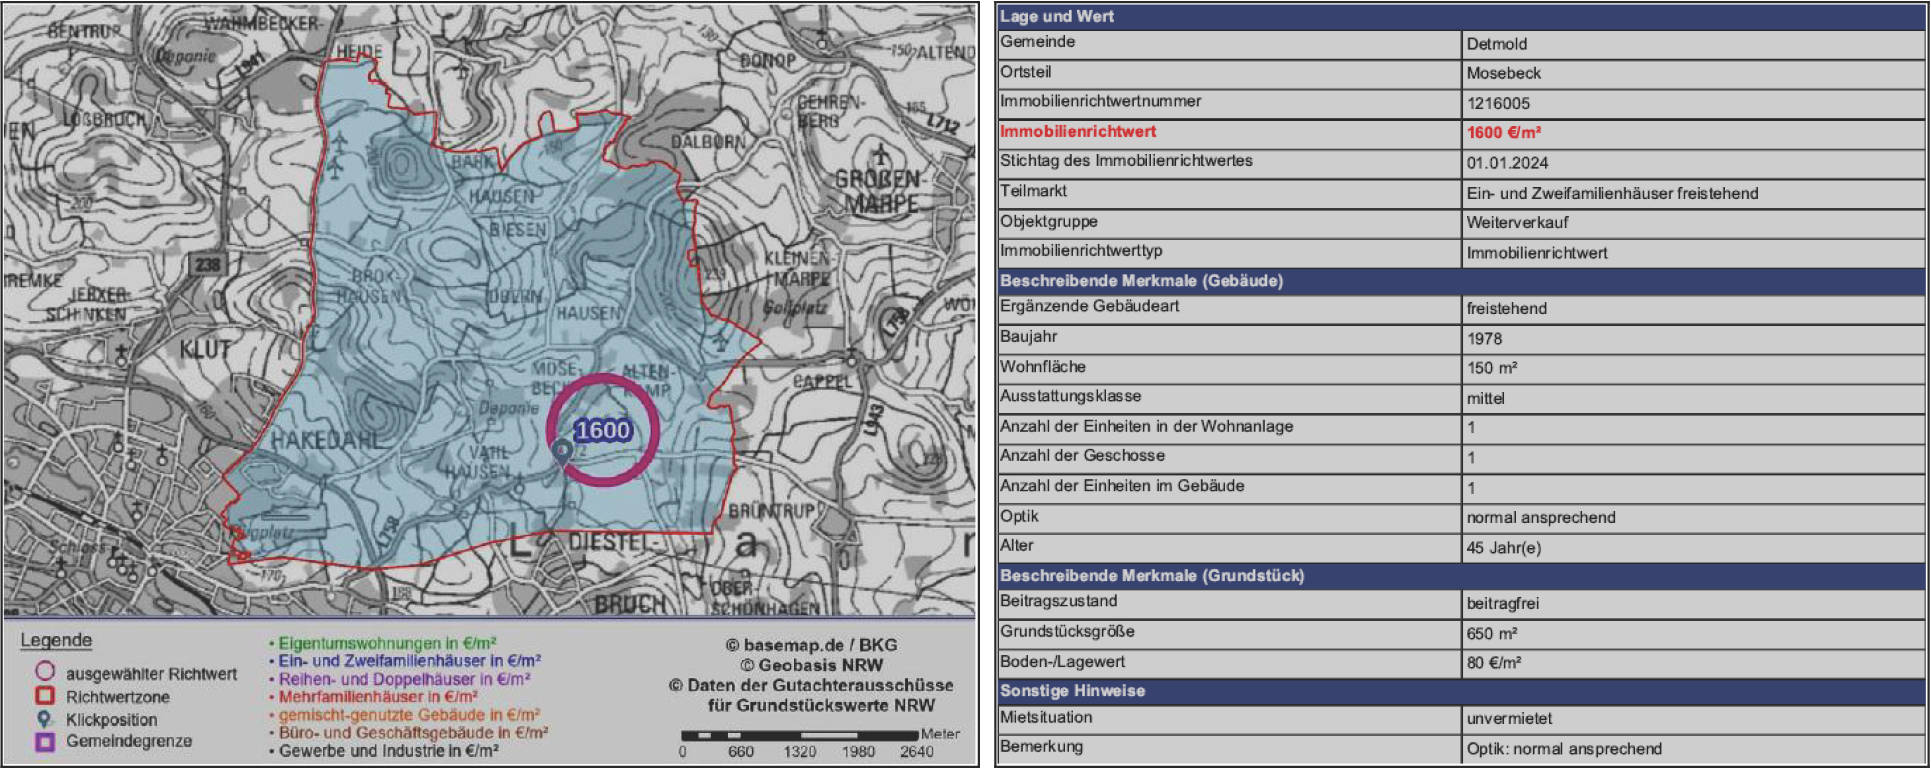
Task: Click the Baujahr value '1978'
Action: [x=1484, y=339]
